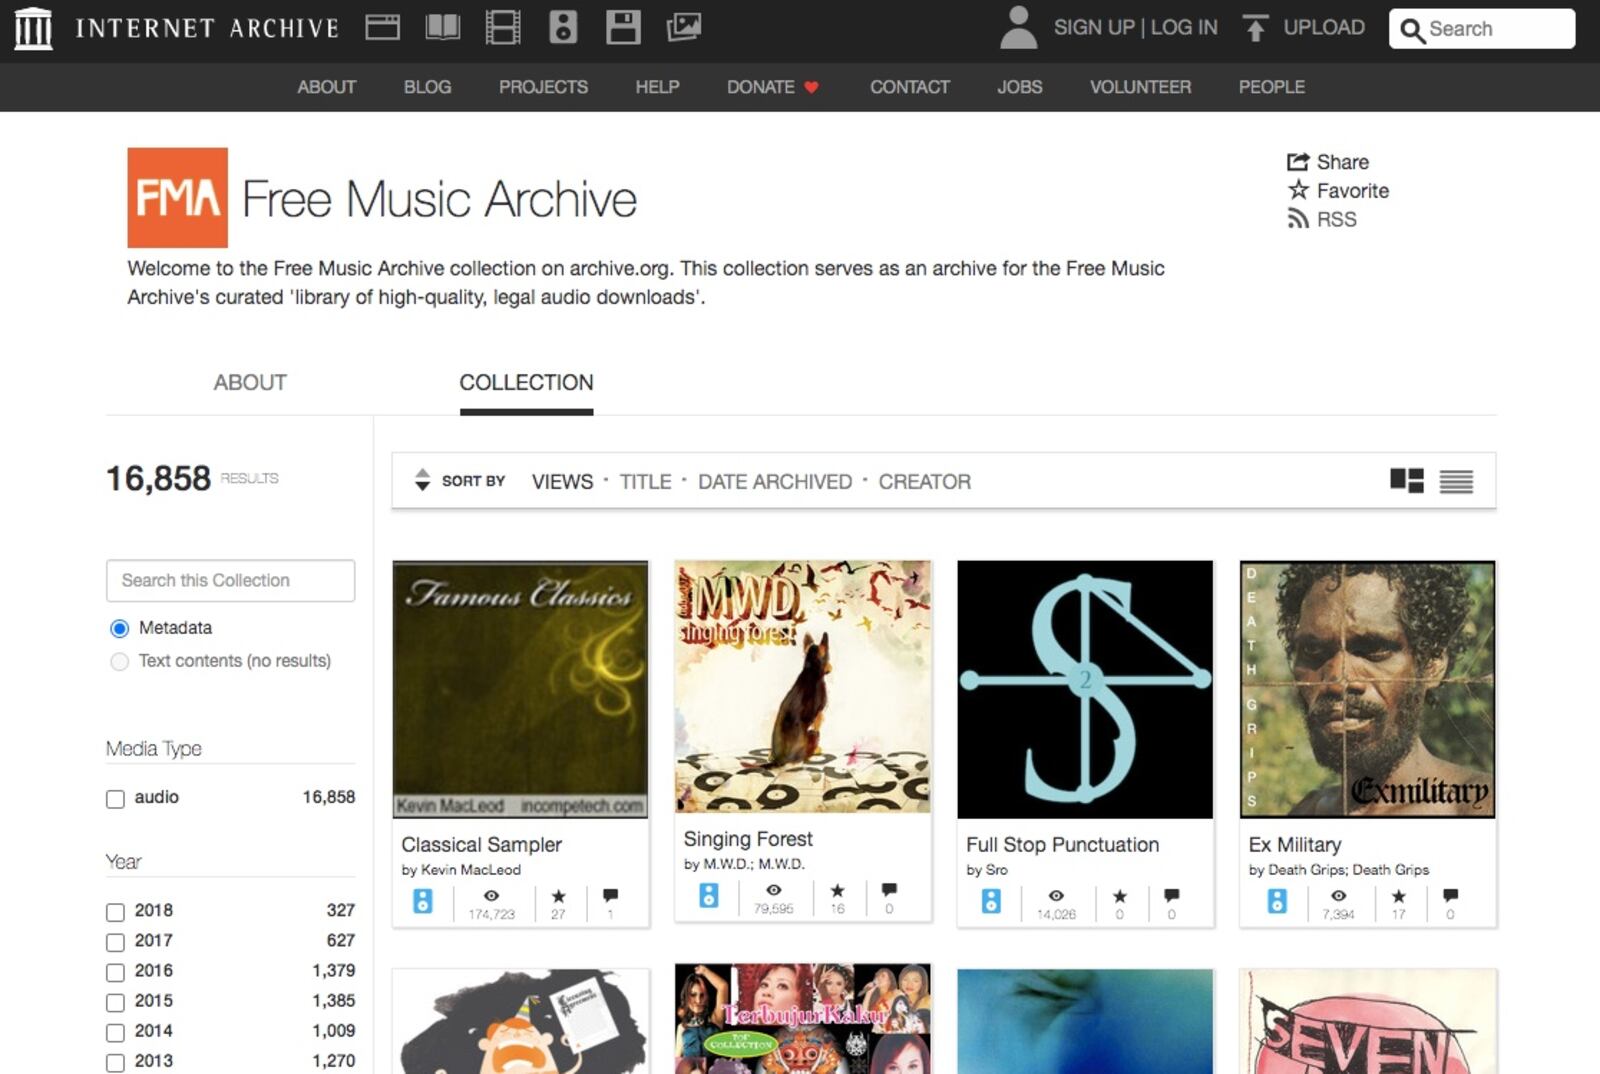Click audio type icon on Full Stop Punctuation card

[991, 900]
